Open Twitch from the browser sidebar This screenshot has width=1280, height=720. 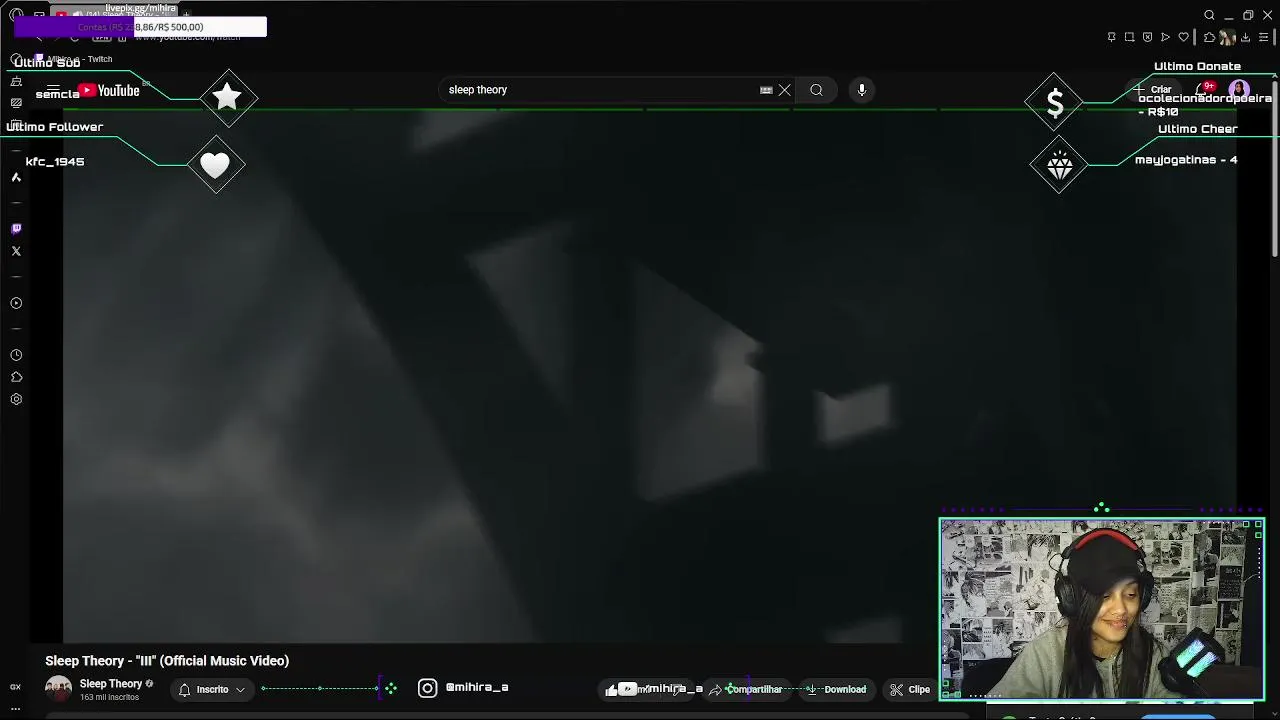[x=16, y=229]
